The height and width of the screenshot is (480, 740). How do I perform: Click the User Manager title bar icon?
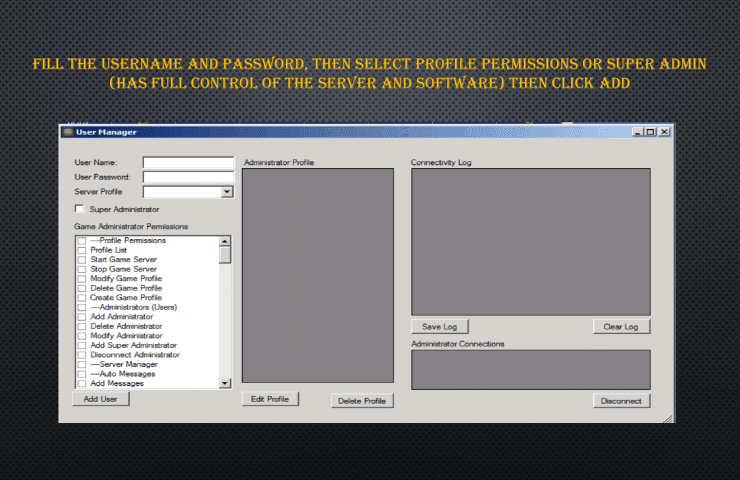click(x=68, y=132)
